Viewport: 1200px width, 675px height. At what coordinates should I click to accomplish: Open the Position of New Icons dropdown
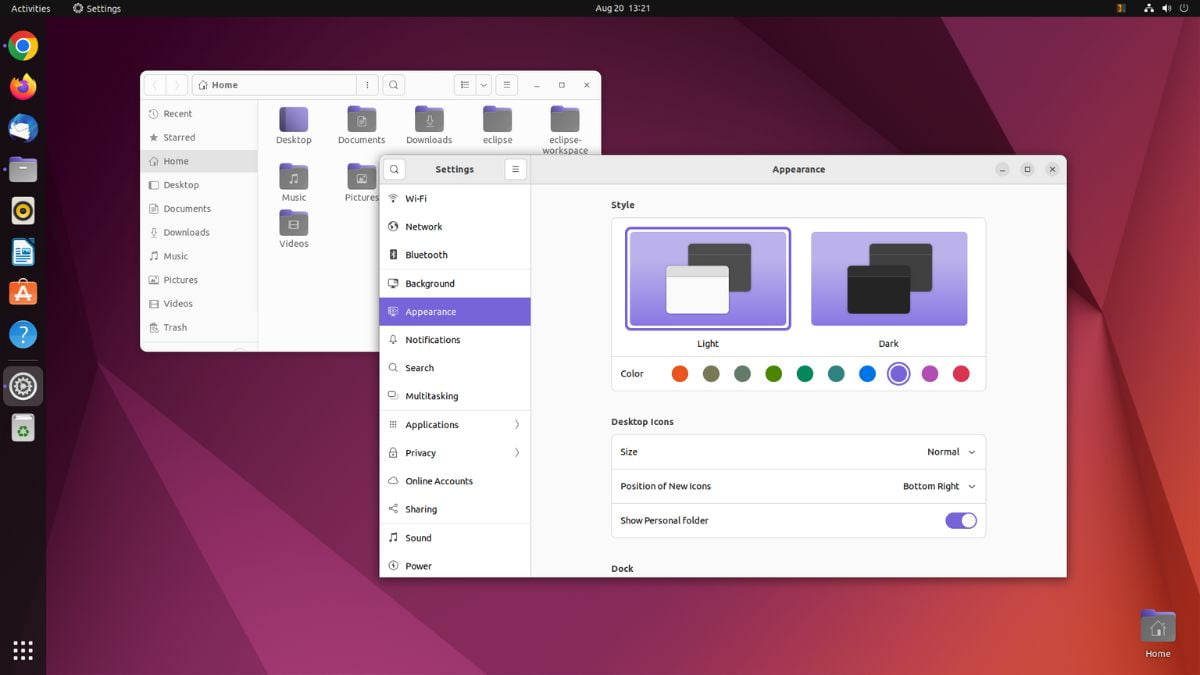click(941, 486)
